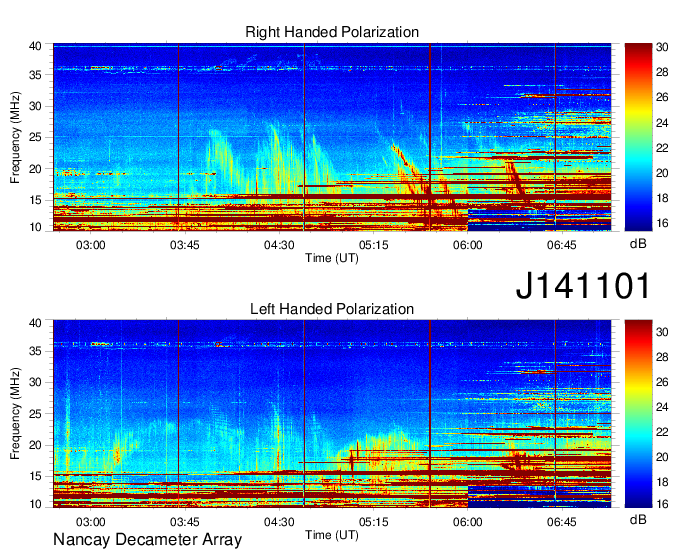The image size is (680, 552).
Task: Click the Right Handed Polarization spectrogram area
Action: pos(332,137)
